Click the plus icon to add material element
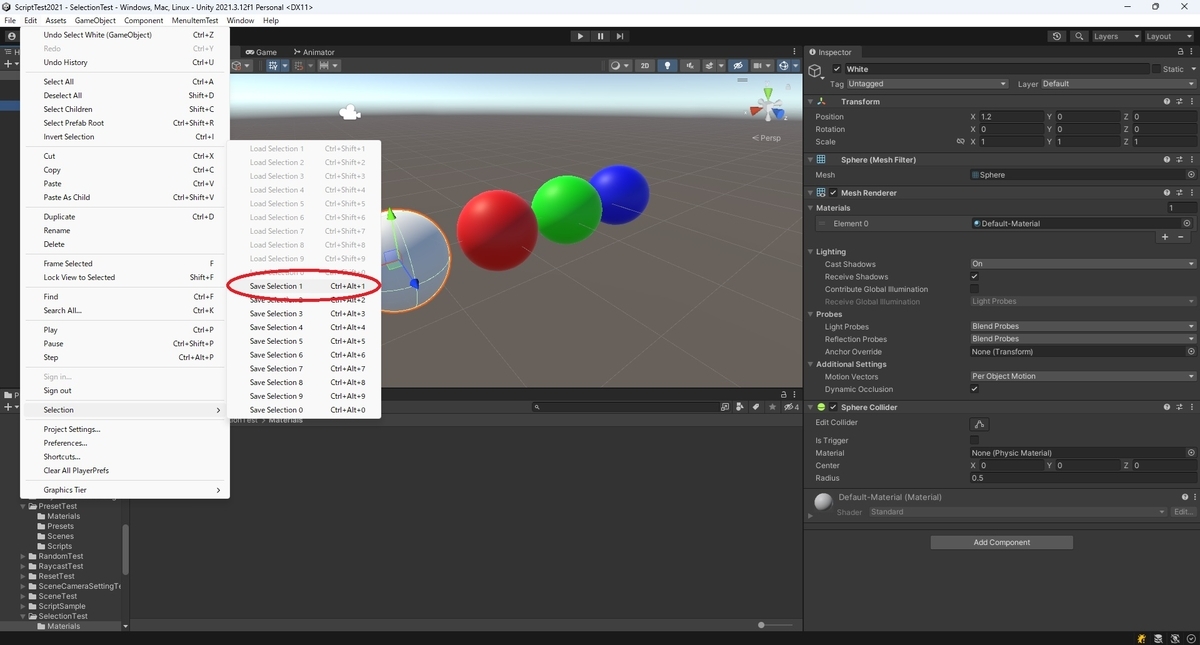Screen dimensions: 1200x645 coord(1164,237)
